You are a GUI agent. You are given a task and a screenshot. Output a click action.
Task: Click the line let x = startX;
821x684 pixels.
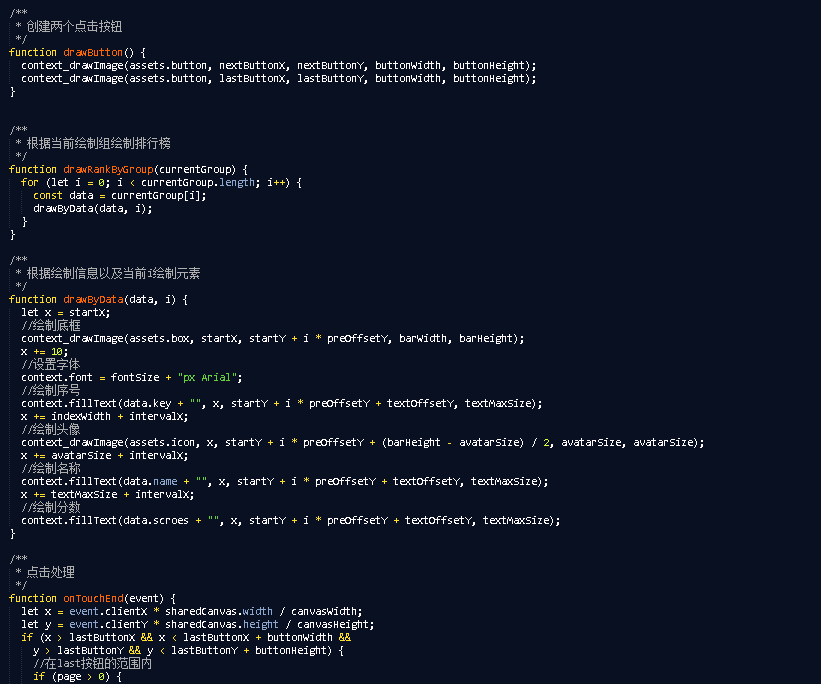[x=66, y=313]
